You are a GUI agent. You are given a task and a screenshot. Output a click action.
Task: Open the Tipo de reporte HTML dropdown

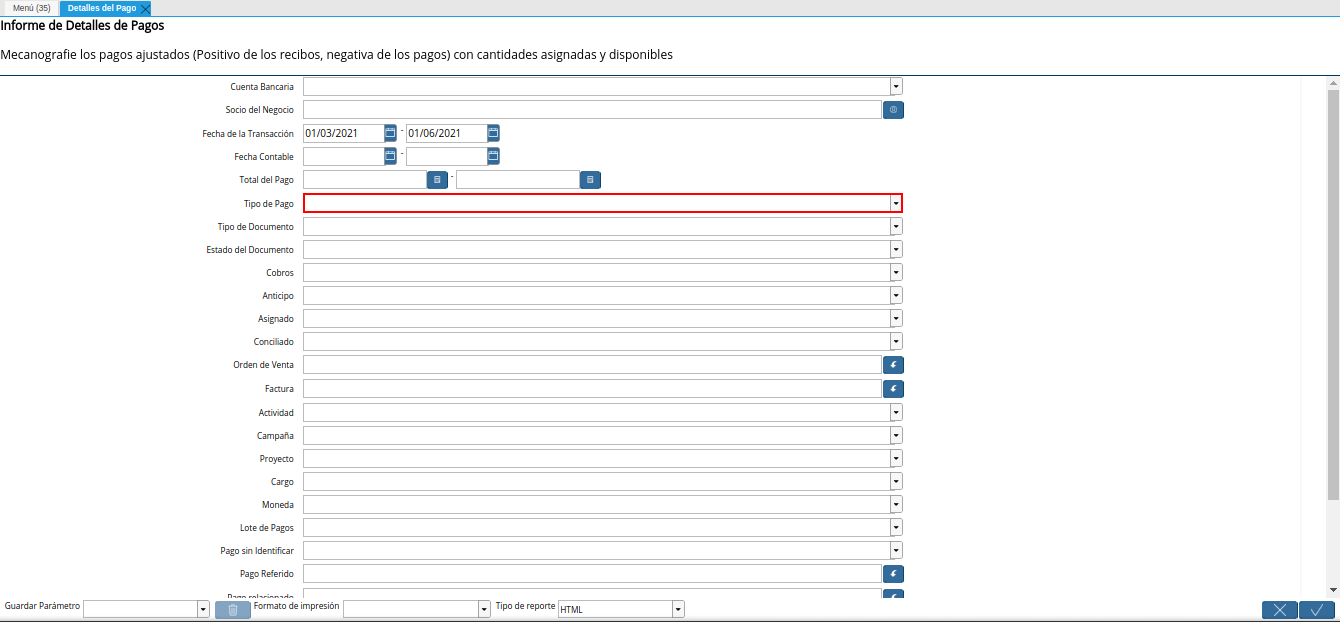(x=678, y=610)
